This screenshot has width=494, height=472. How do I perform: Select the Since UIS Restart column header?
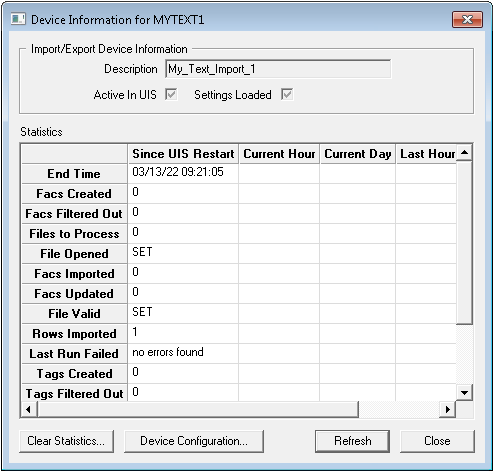click(x=183, y=154)
